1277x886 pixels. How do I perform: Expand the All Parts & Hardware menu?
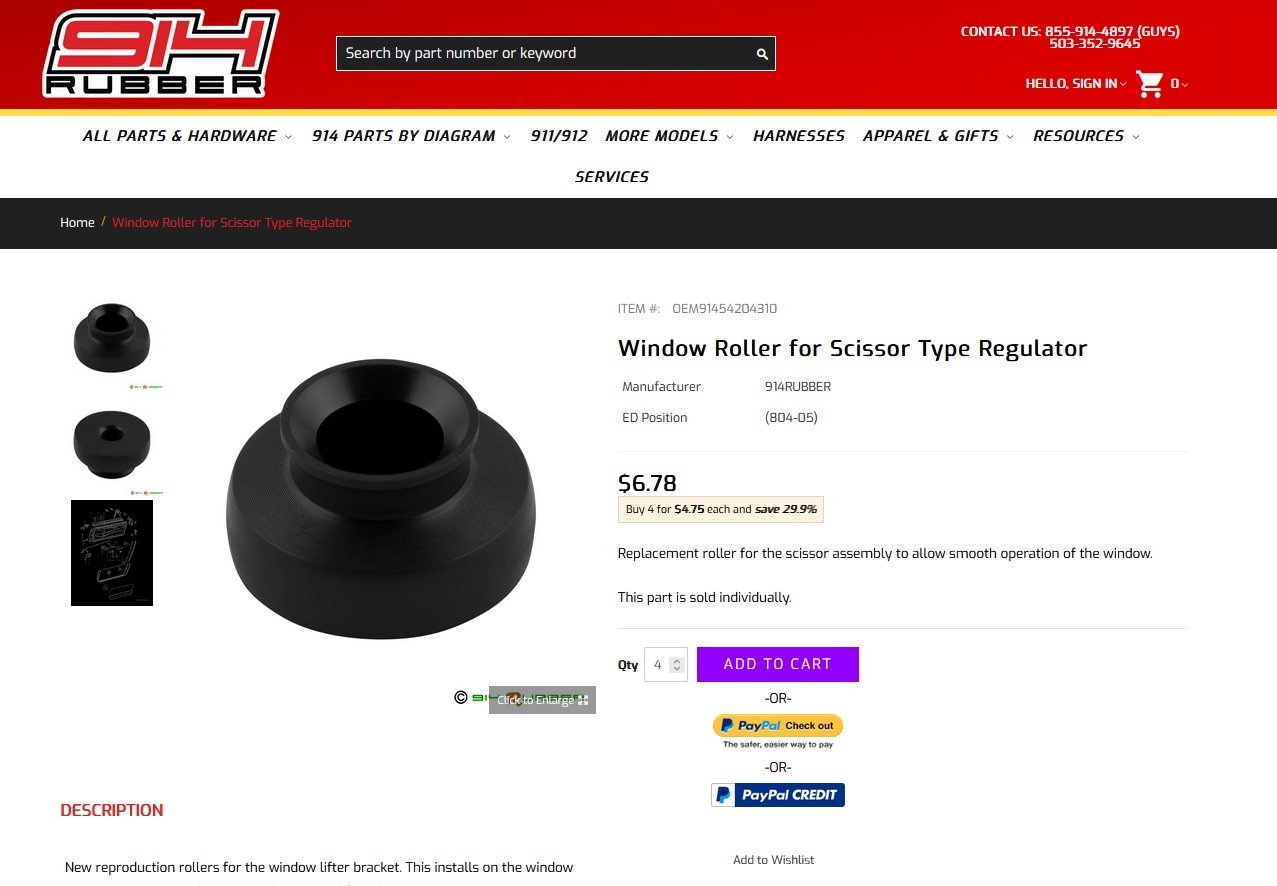(x=187, y=136)
